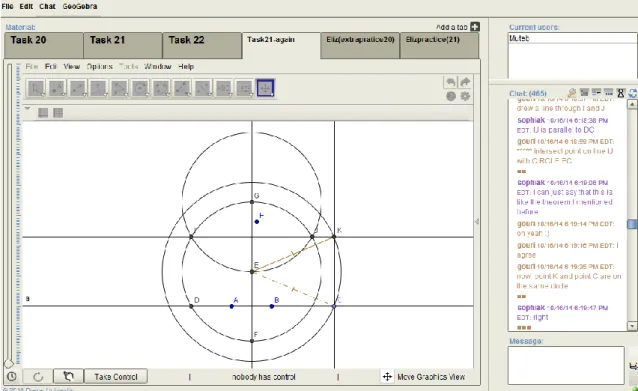Open the GeoGebra help question-mark icon

(451, 96)
